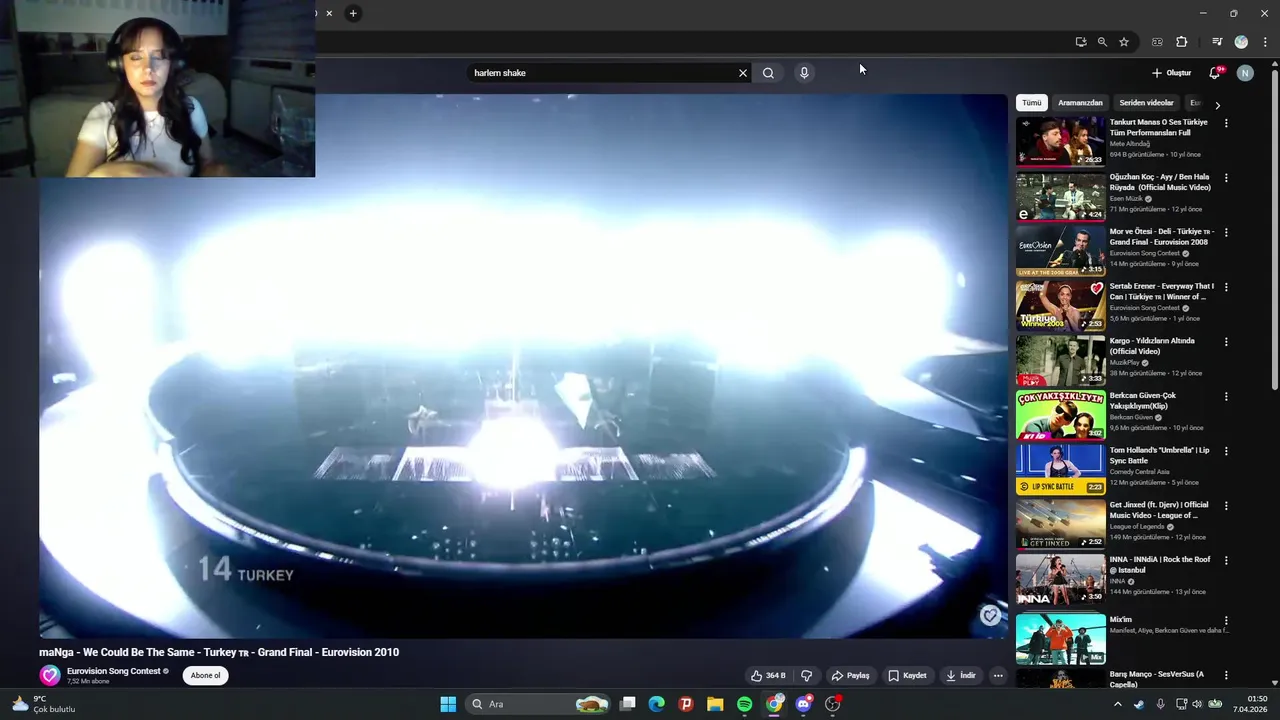
Task: Open Berkcan Güven Çok Yakışıklıyım video
Action: coord(1061,414)
